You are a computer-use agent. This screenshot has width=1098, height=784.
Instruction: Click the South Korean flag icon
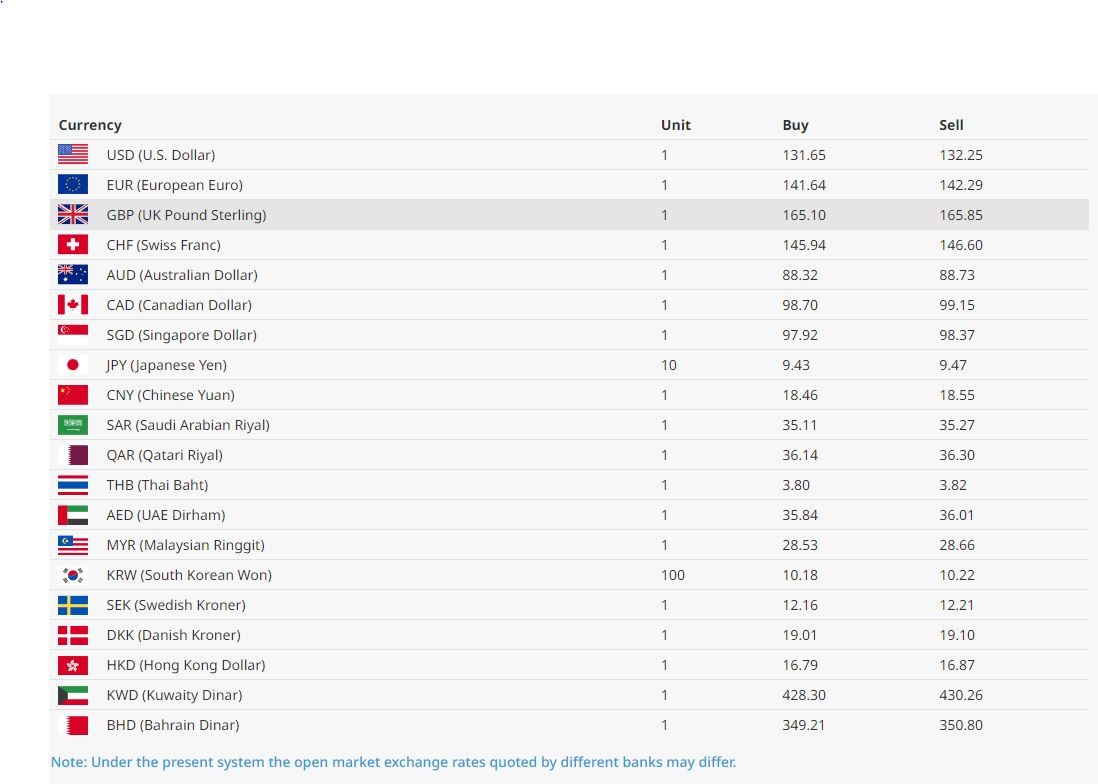(73, 575)
